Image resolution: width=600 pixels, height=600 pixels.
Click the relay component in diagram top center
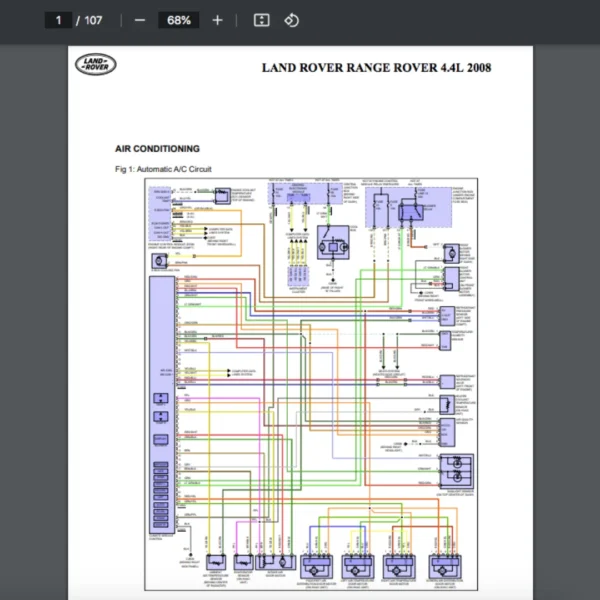(332, 243)
